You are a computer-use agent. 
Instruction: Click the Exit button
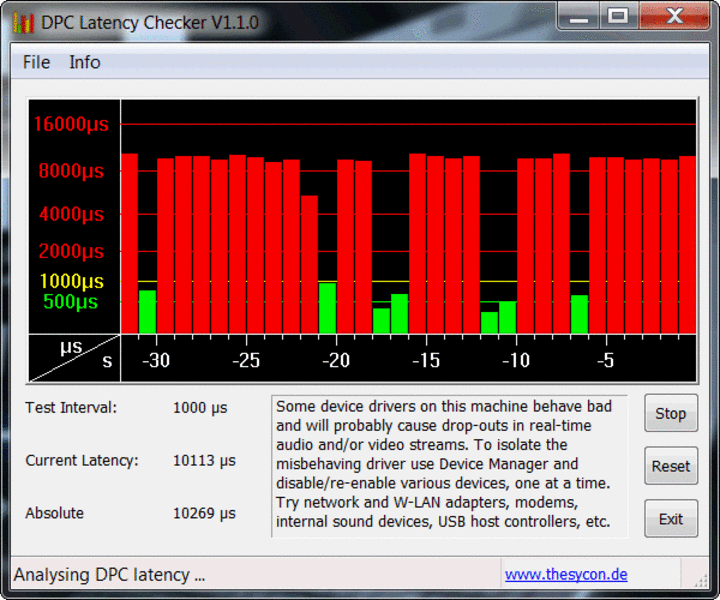[x=670, y=519]
